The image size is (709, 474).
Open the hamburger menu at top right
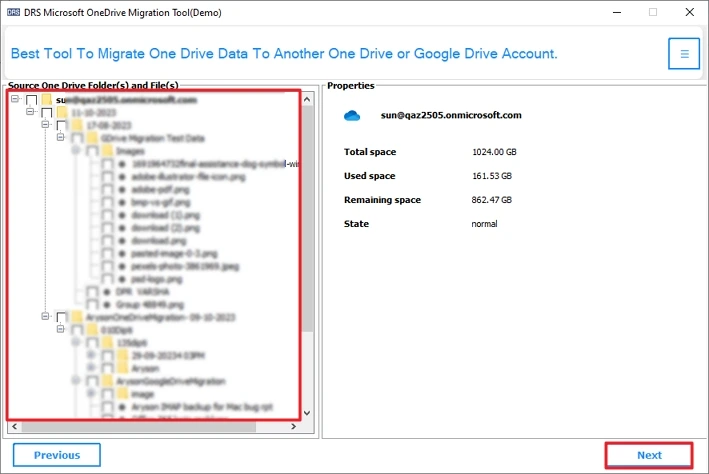tap(684, 54)
